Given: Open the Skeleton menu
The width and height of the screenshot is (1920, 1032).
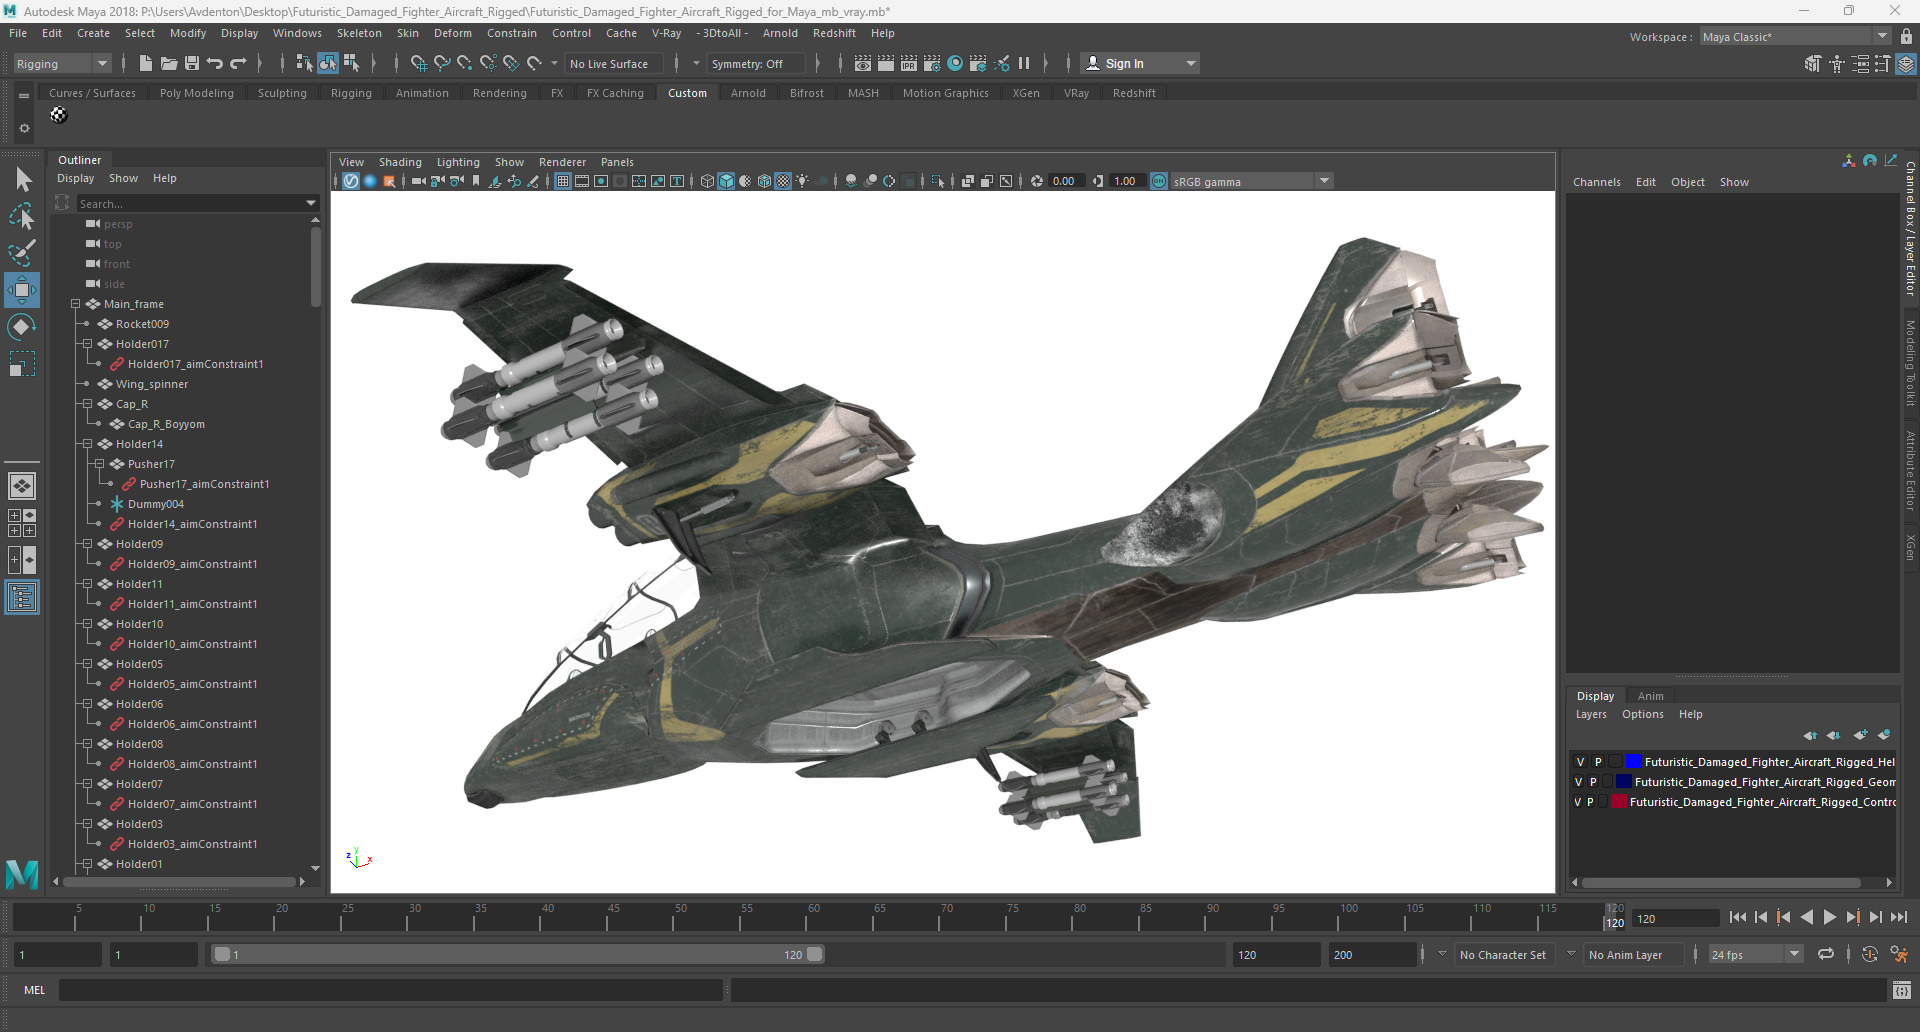Looking at the screenshot, I should pyautogui.click(x=359, y=33).
